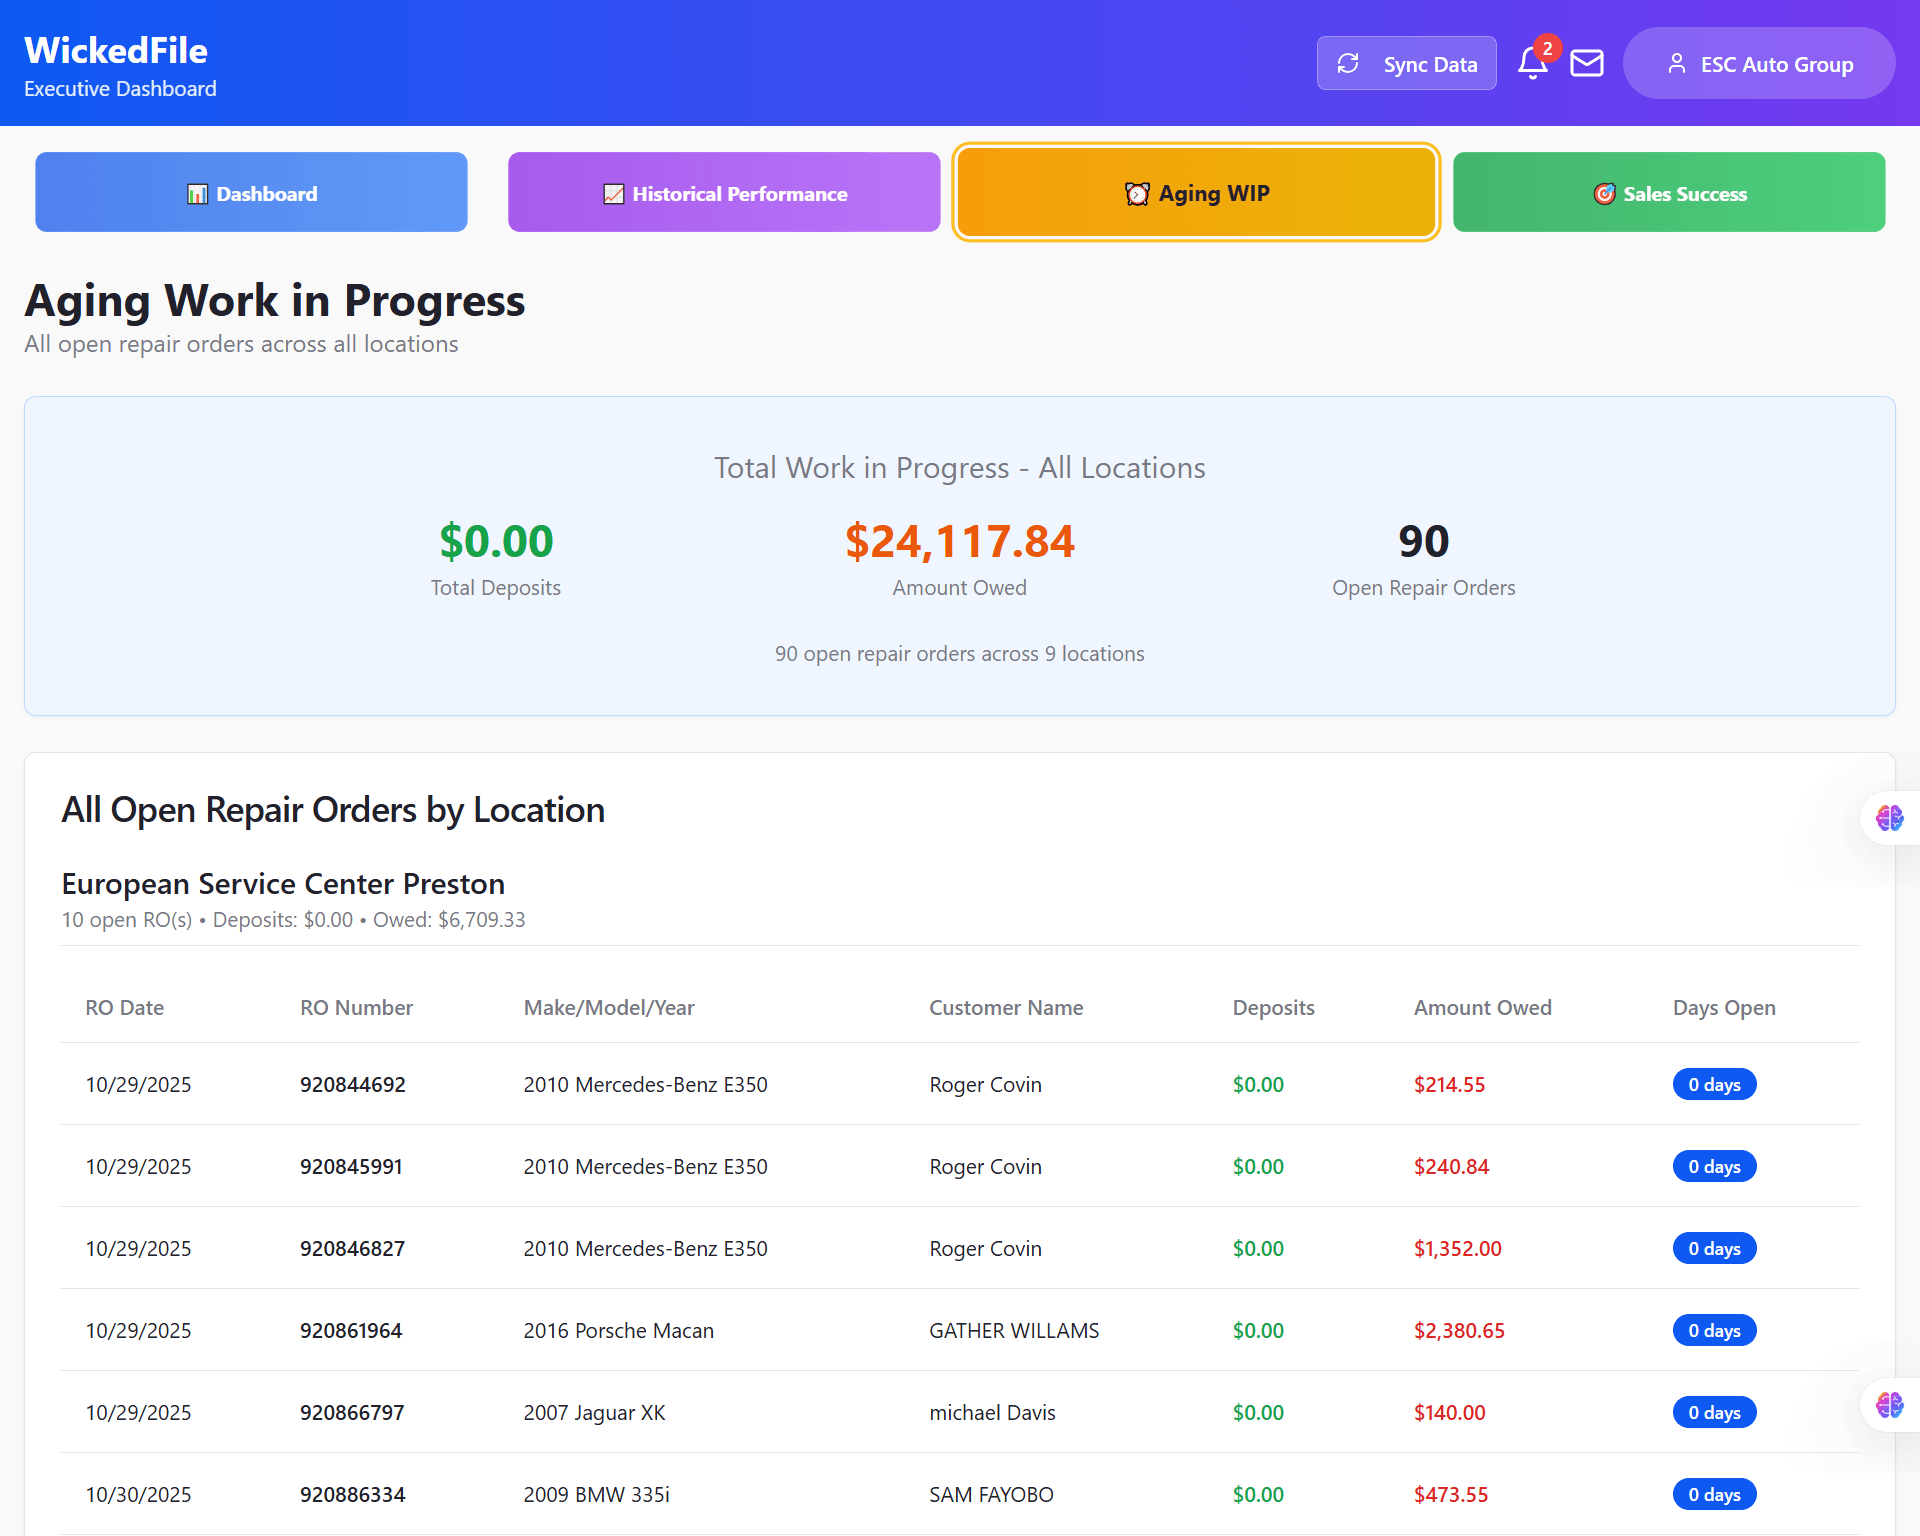This screenshot has height=1536, width=1920.
Task: Click the 2016 Porsche Macan row
Action: [618, 1331]
